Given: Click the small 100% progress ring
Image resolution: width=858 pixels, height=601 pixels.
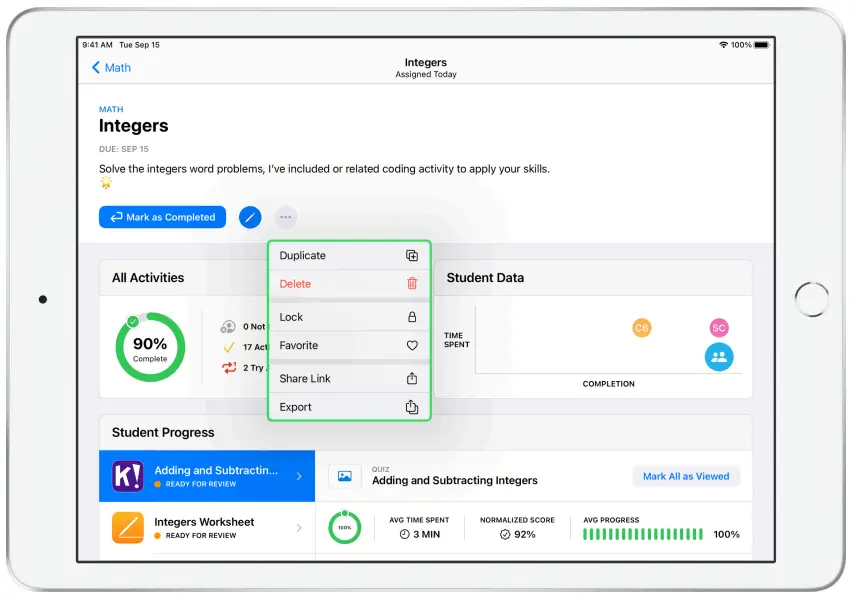Looking at the screenshot, I should [345, 527].
